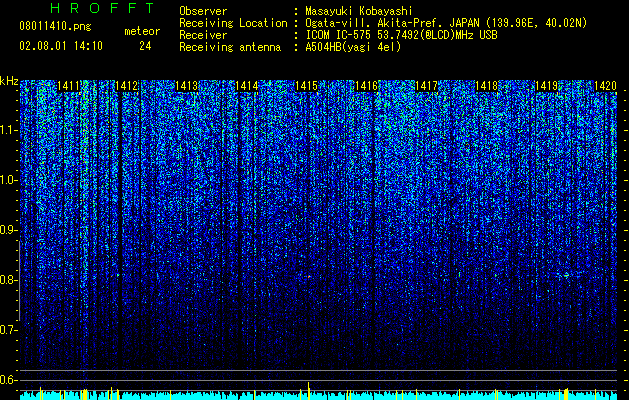The width and height of the screenshot is (629, 400).
Task: Click the 1417 time marker
Action: click(426, 86)
